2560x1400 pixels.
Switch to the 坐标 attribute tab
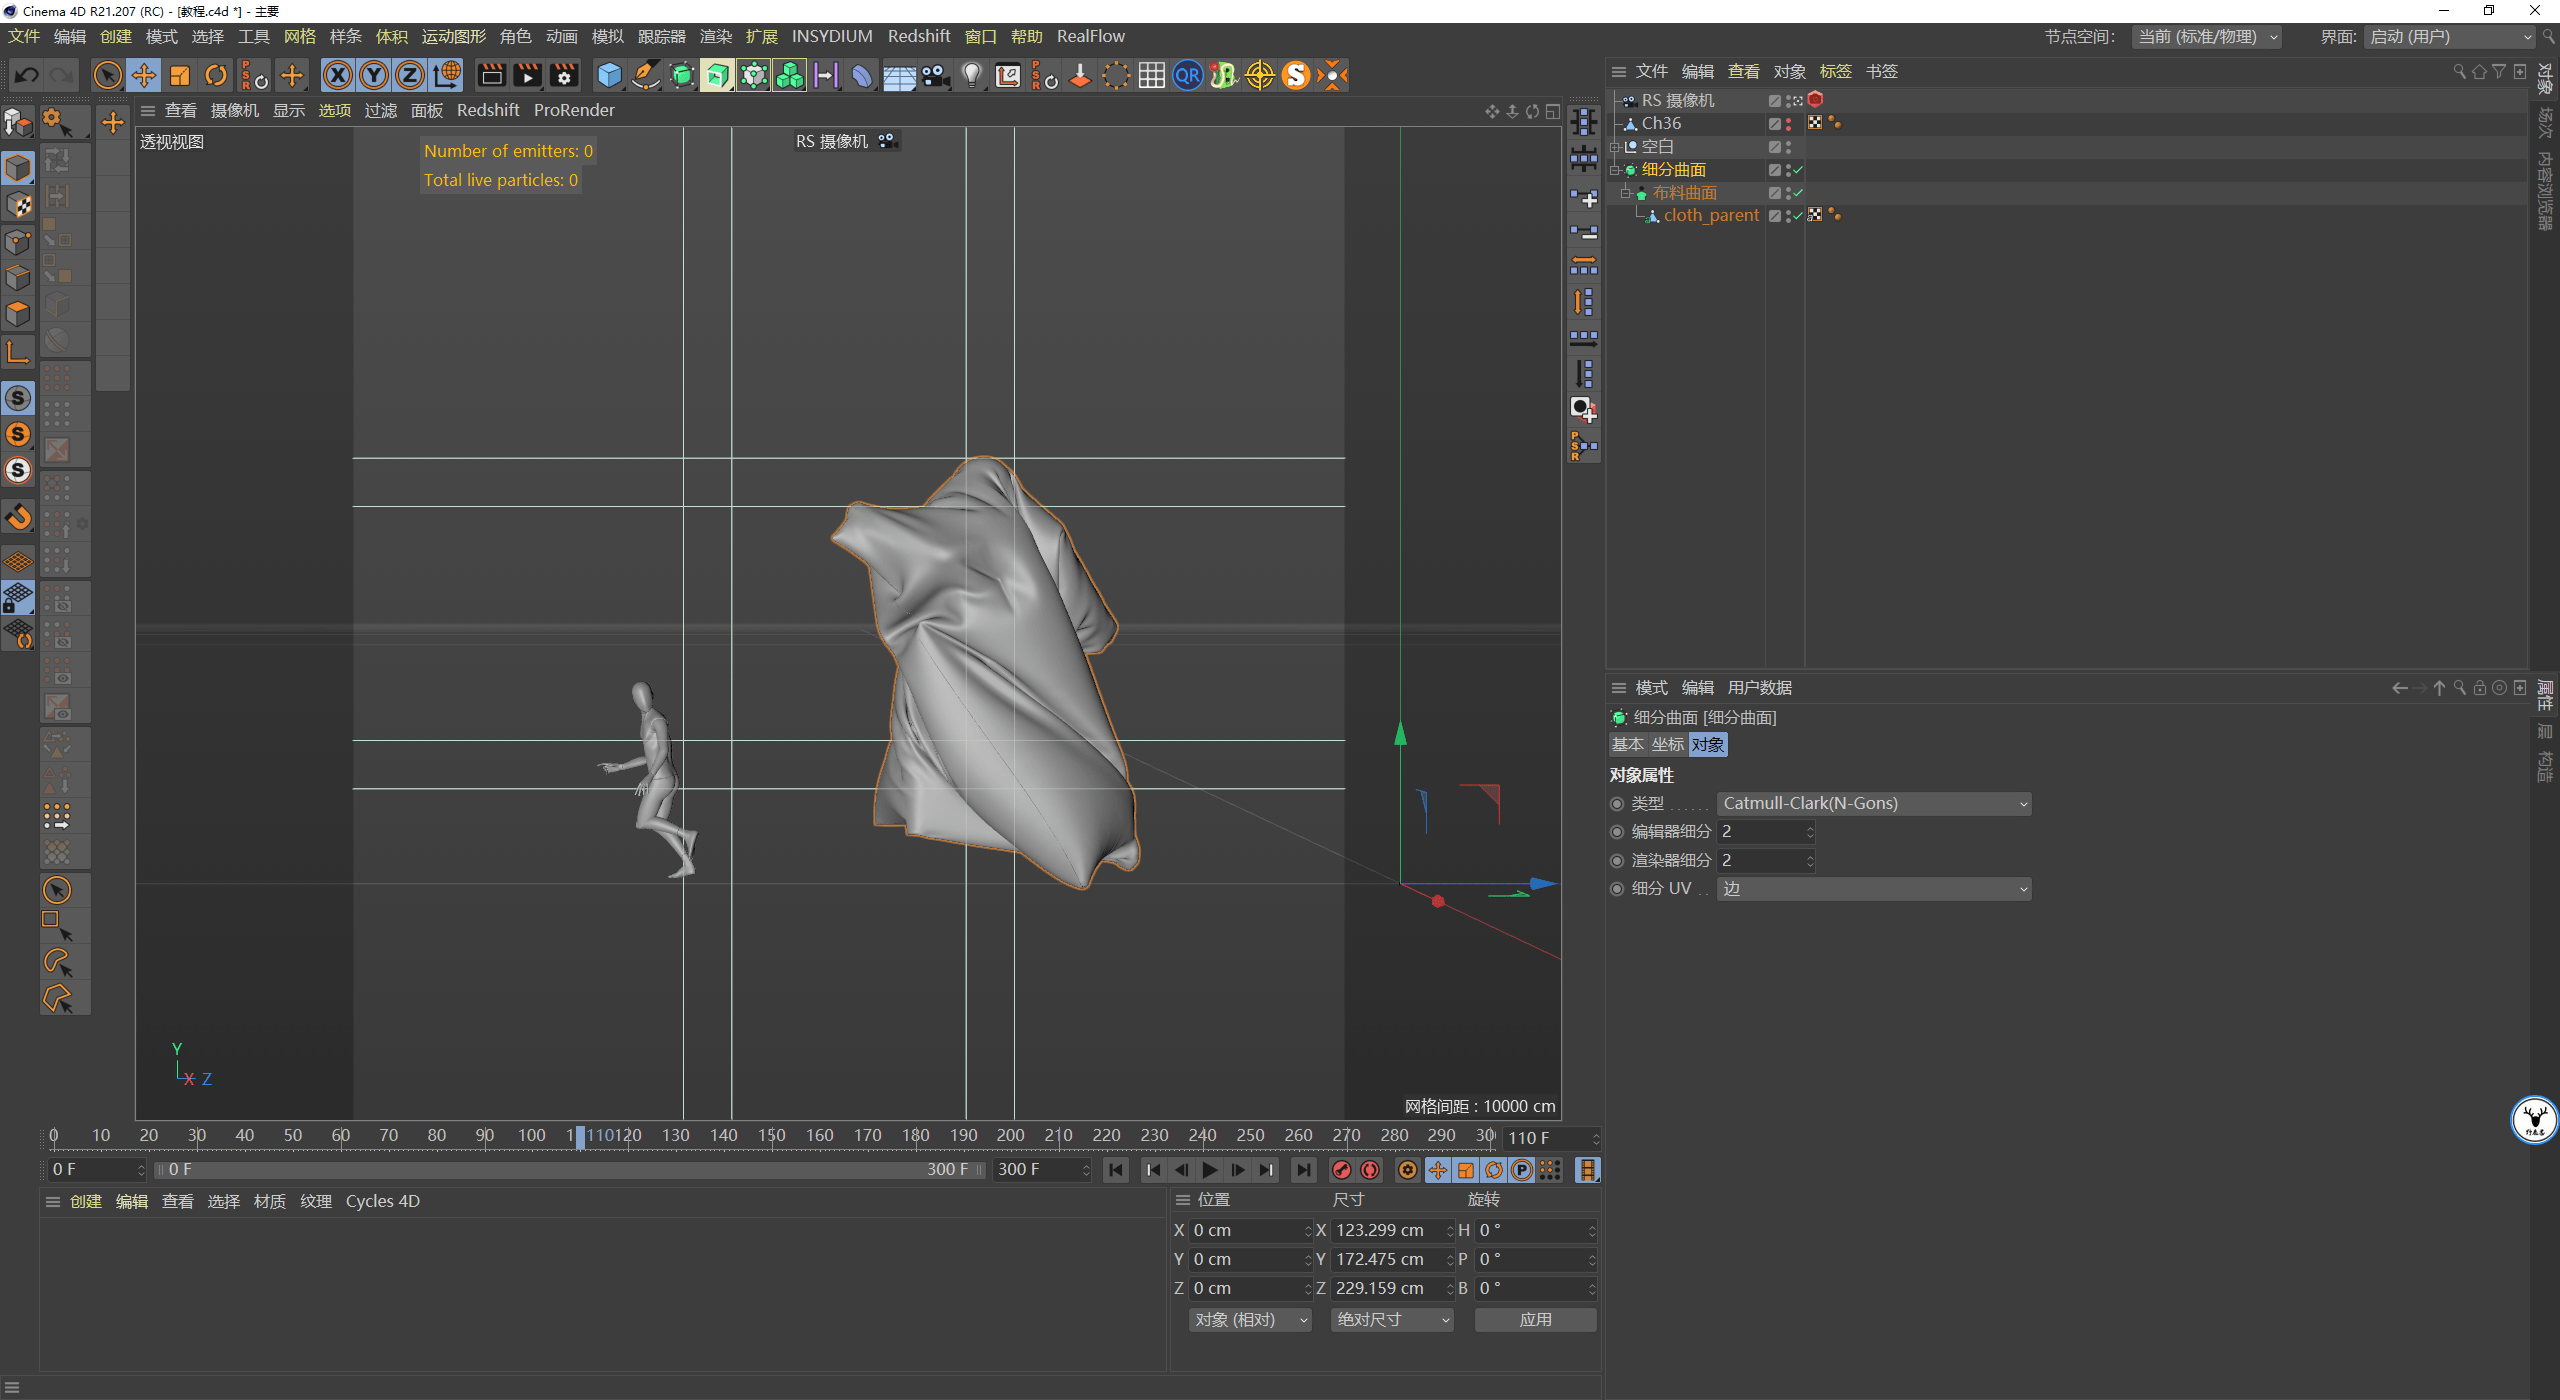(x=1667, y=745)
